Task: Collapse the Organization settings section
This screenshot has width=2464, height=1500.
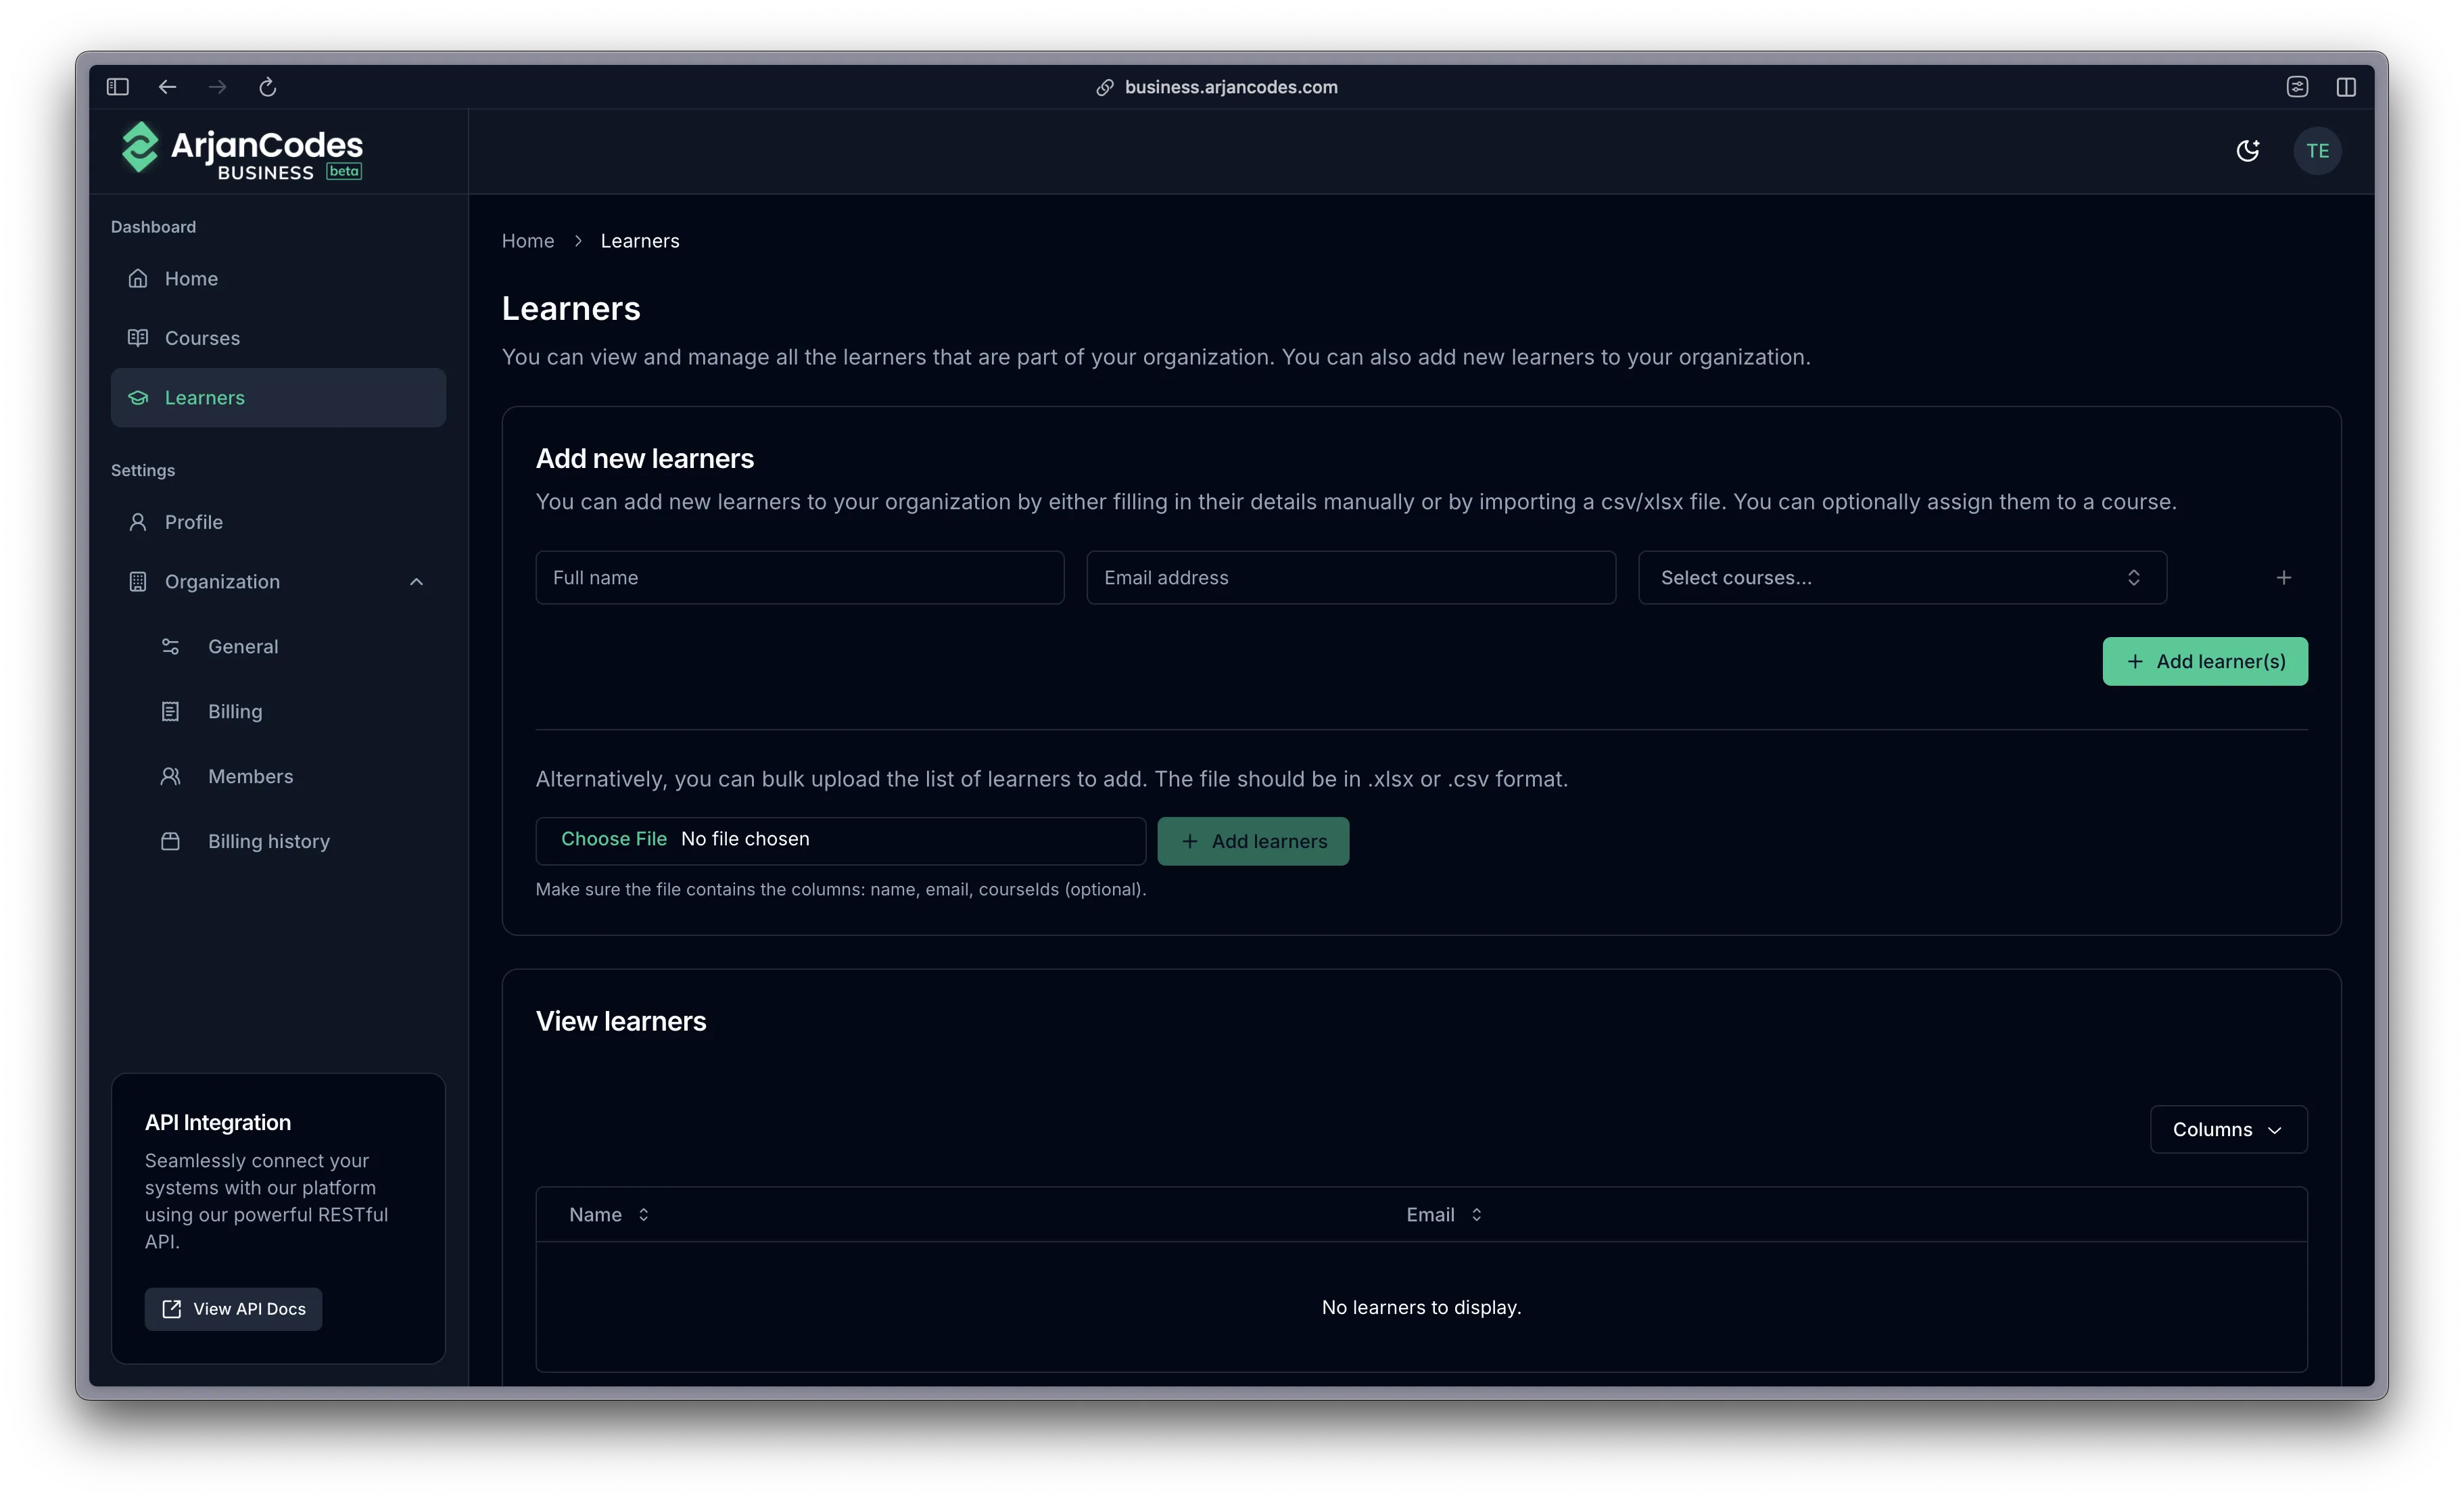Action: pos(416,581)
